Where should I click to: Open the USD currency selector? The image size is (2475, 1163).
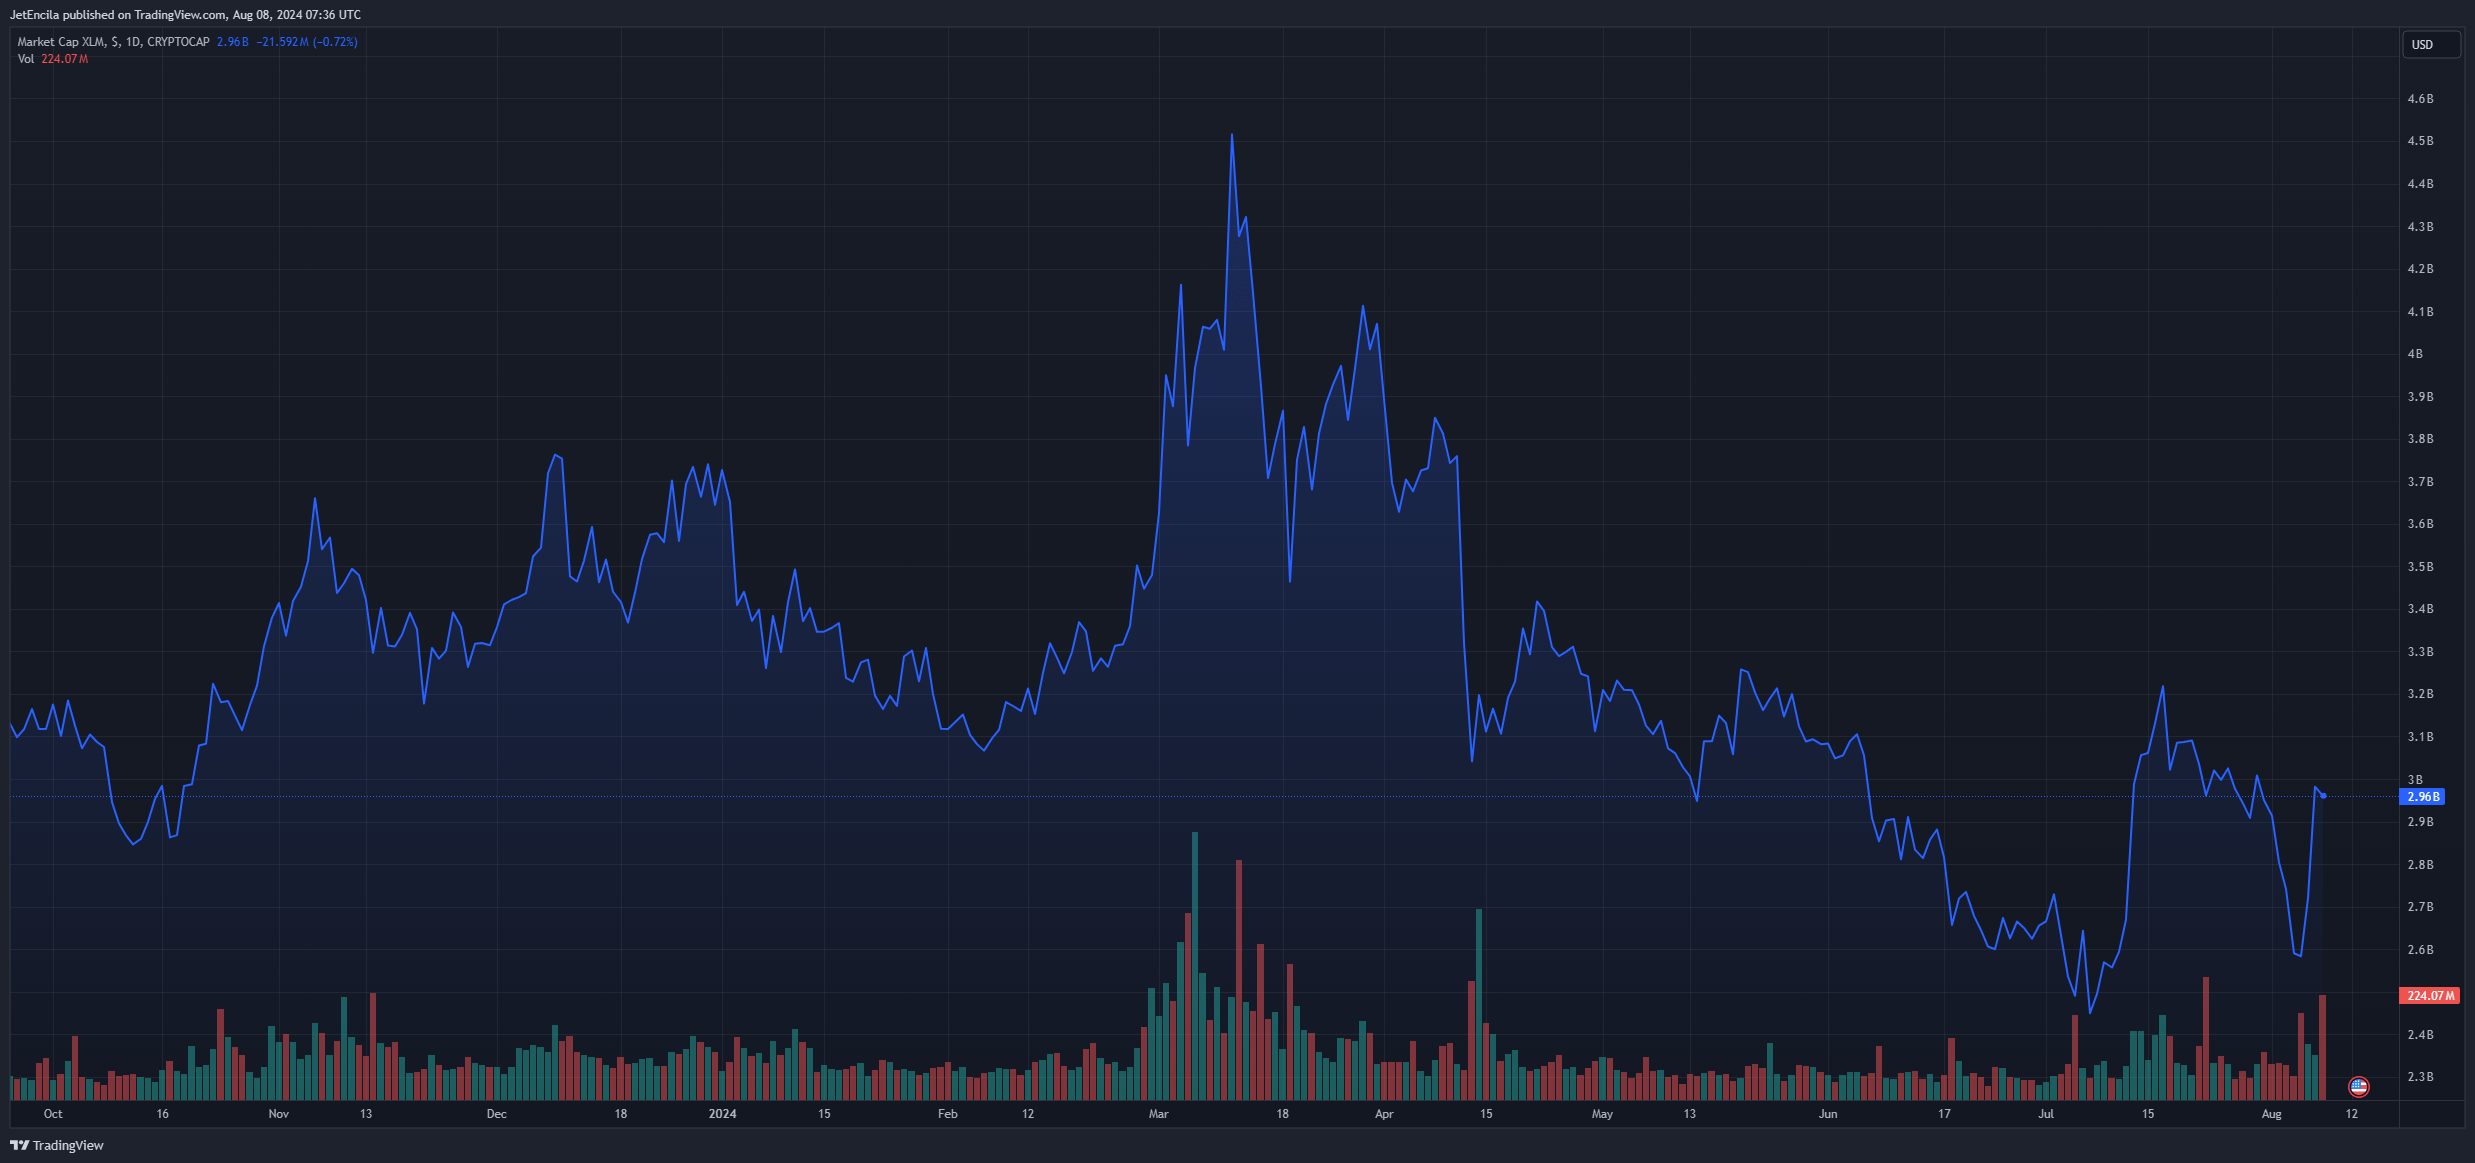pos(2430,45)
